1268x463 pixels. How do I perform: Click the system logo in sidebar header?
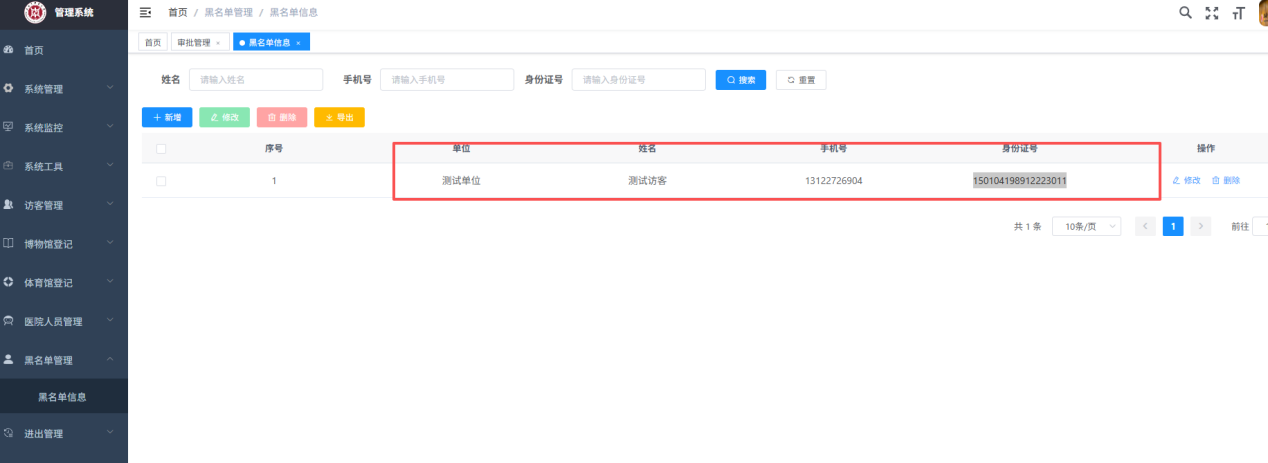click(35, 12)
